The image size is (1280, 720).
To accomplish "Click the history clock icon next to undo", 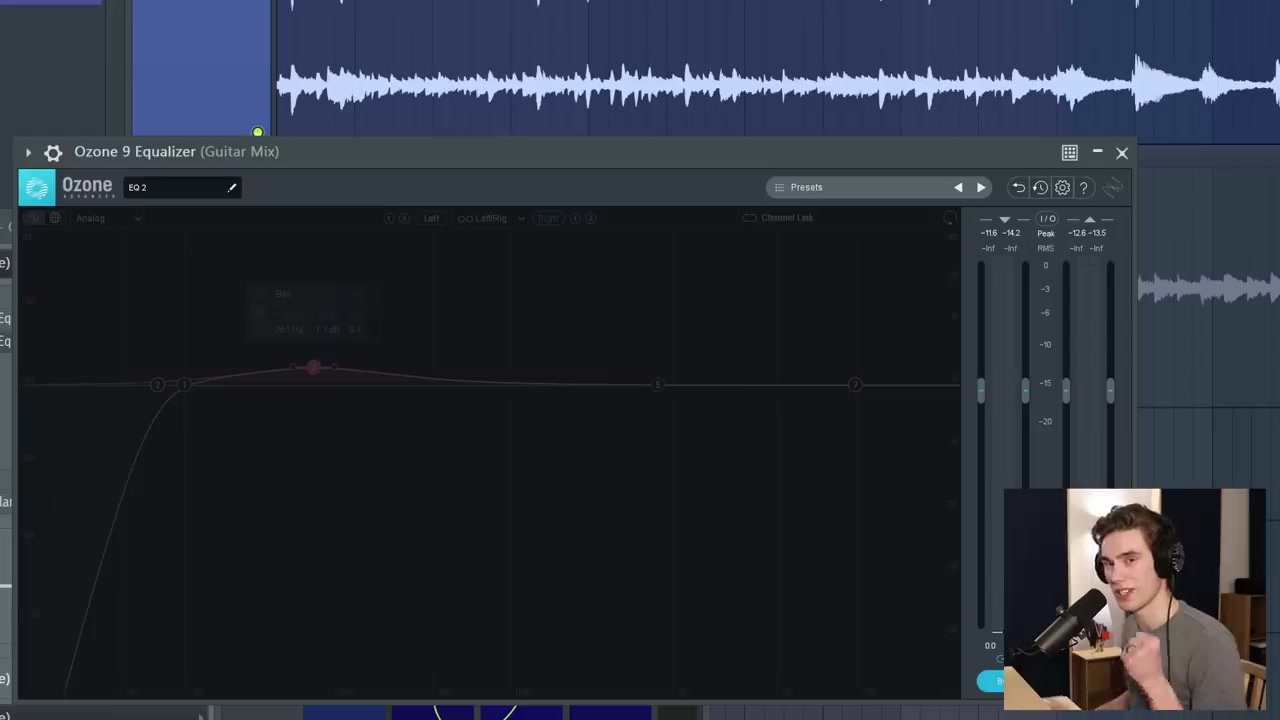I will [1040, 187].
